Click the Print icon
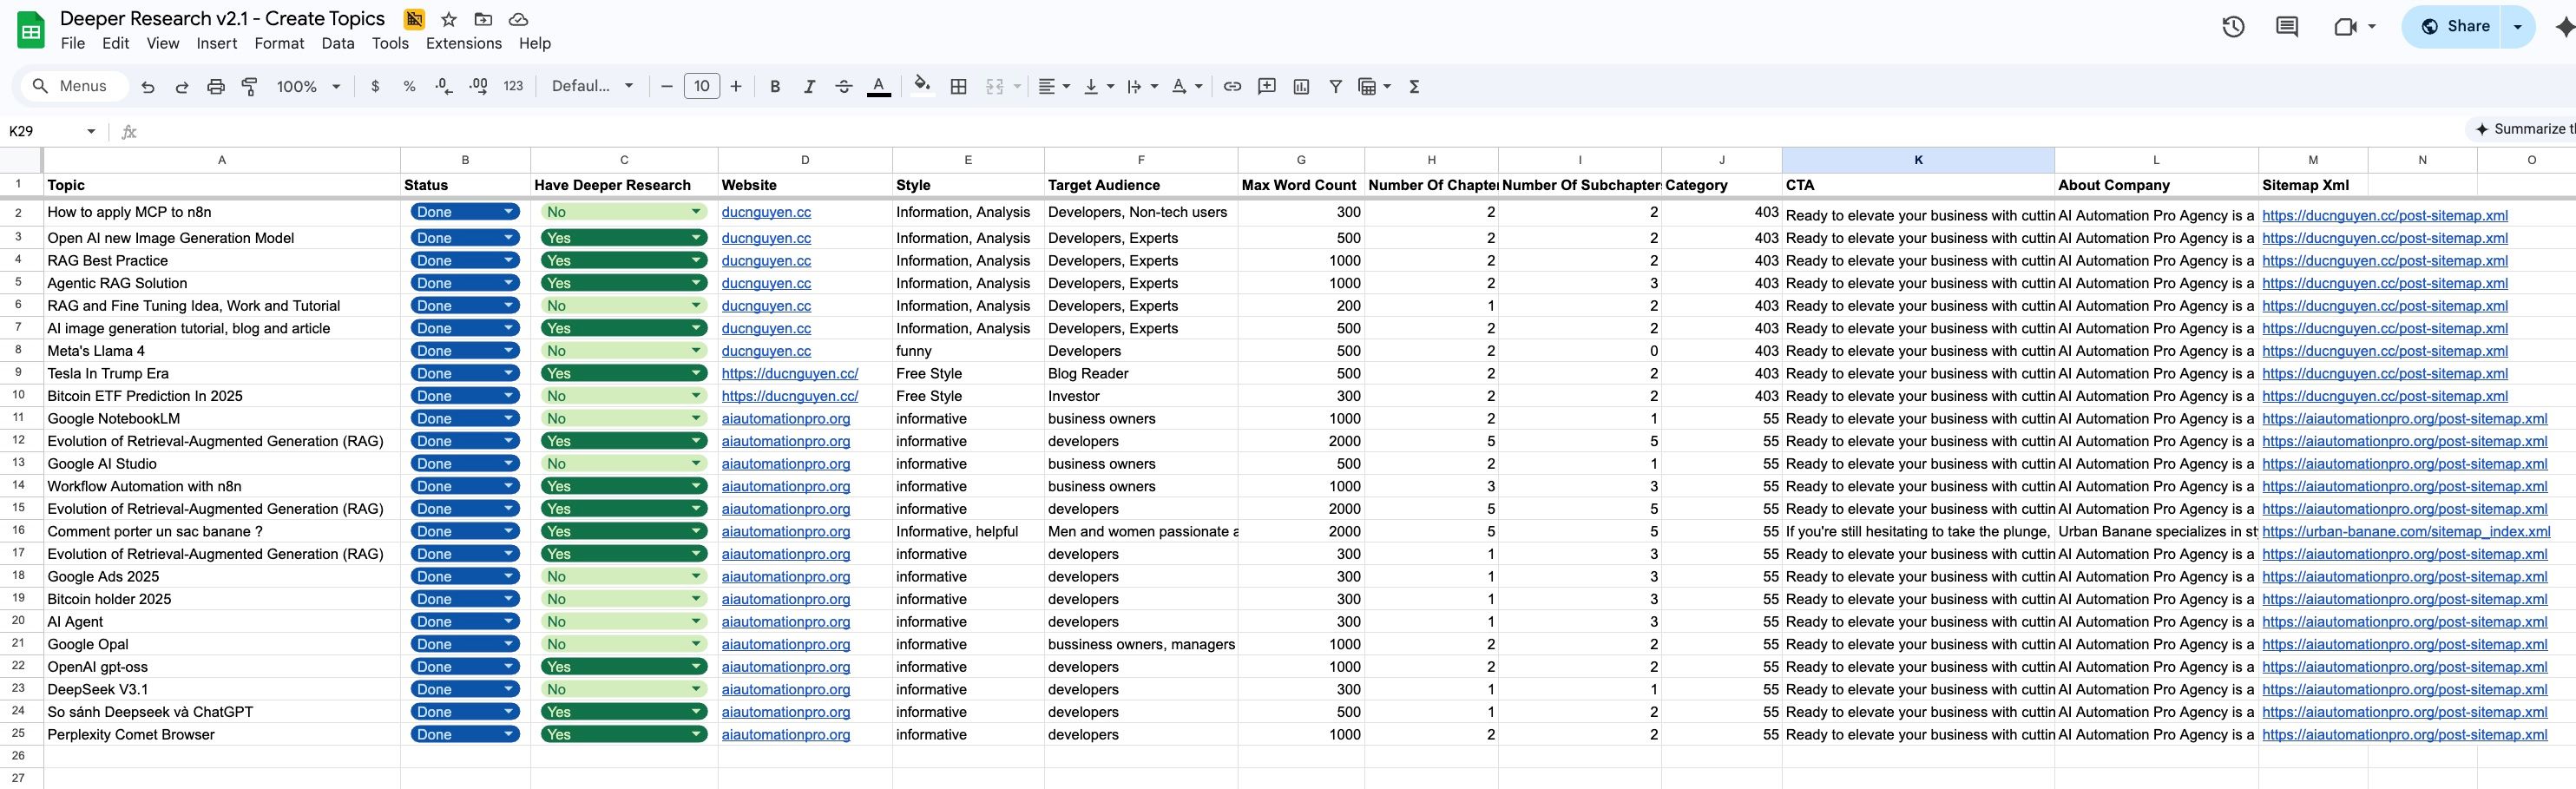2576x789 pixels. (216, 87)
